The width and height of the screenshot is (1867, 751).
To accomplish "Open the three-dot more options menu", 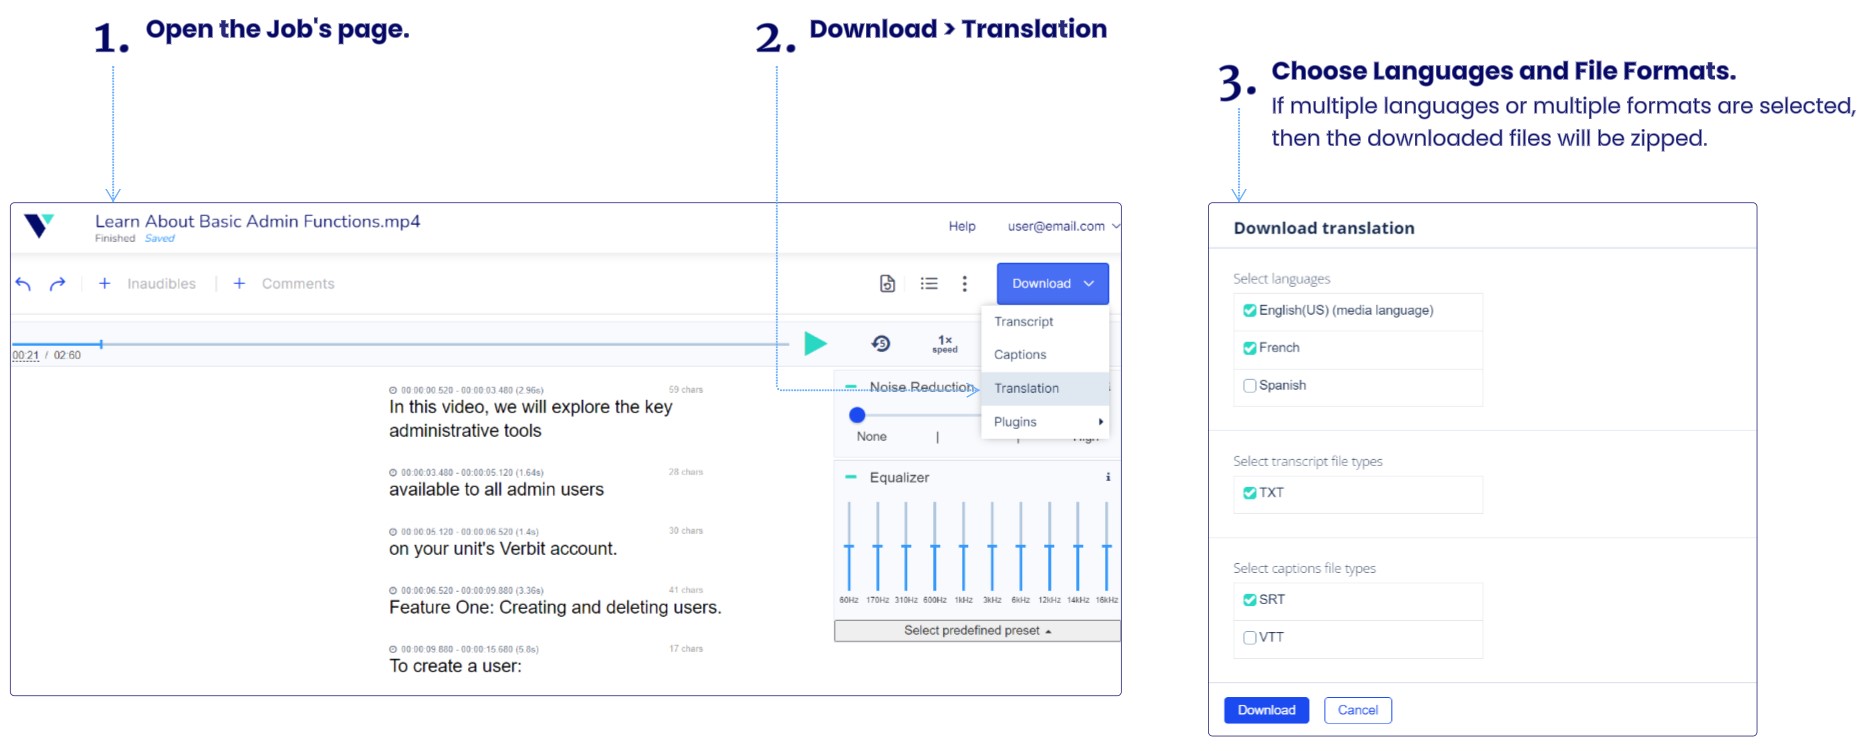I will 965,284.
